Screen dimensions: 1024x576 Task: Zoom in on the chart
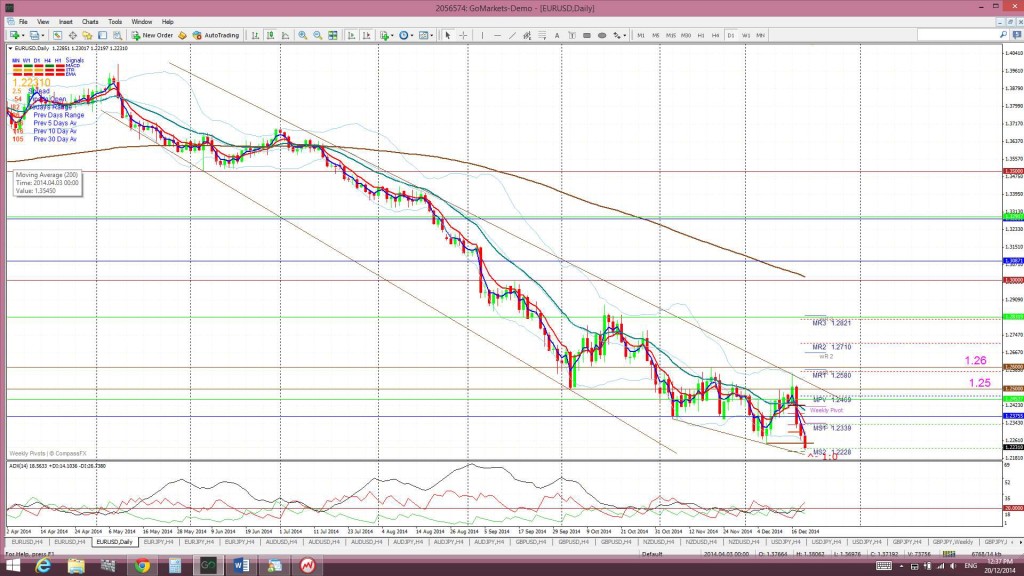[302, 35]
